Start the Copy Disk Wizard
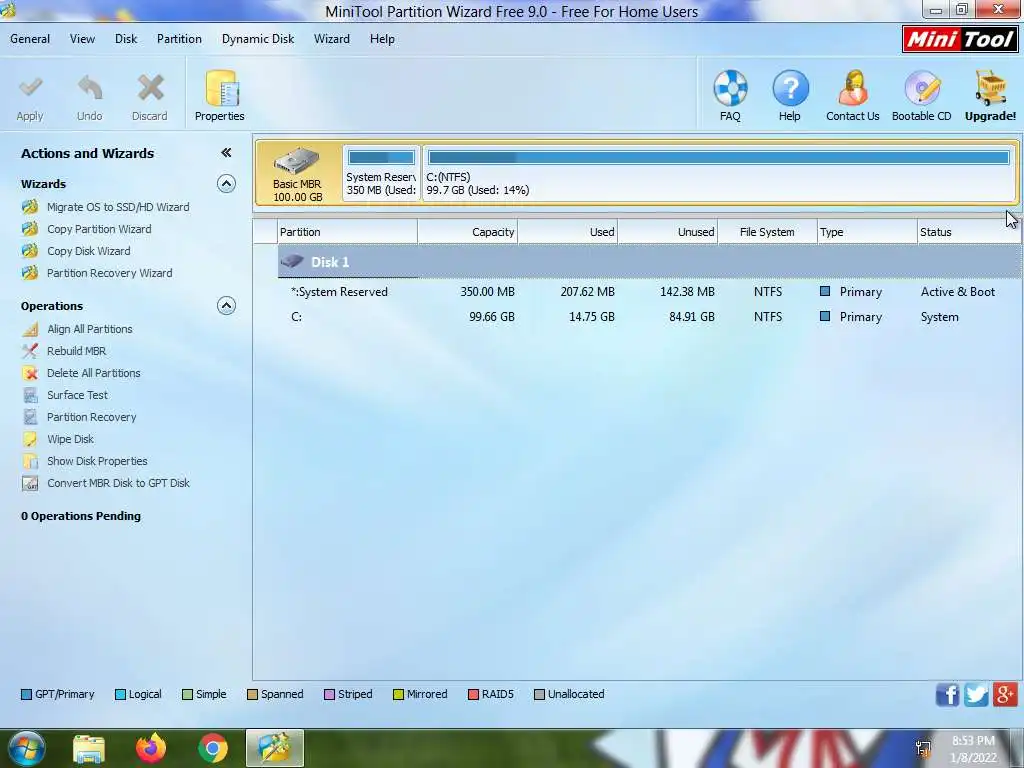This screenshot has width=1024, height=768. [x=88, y=251]
